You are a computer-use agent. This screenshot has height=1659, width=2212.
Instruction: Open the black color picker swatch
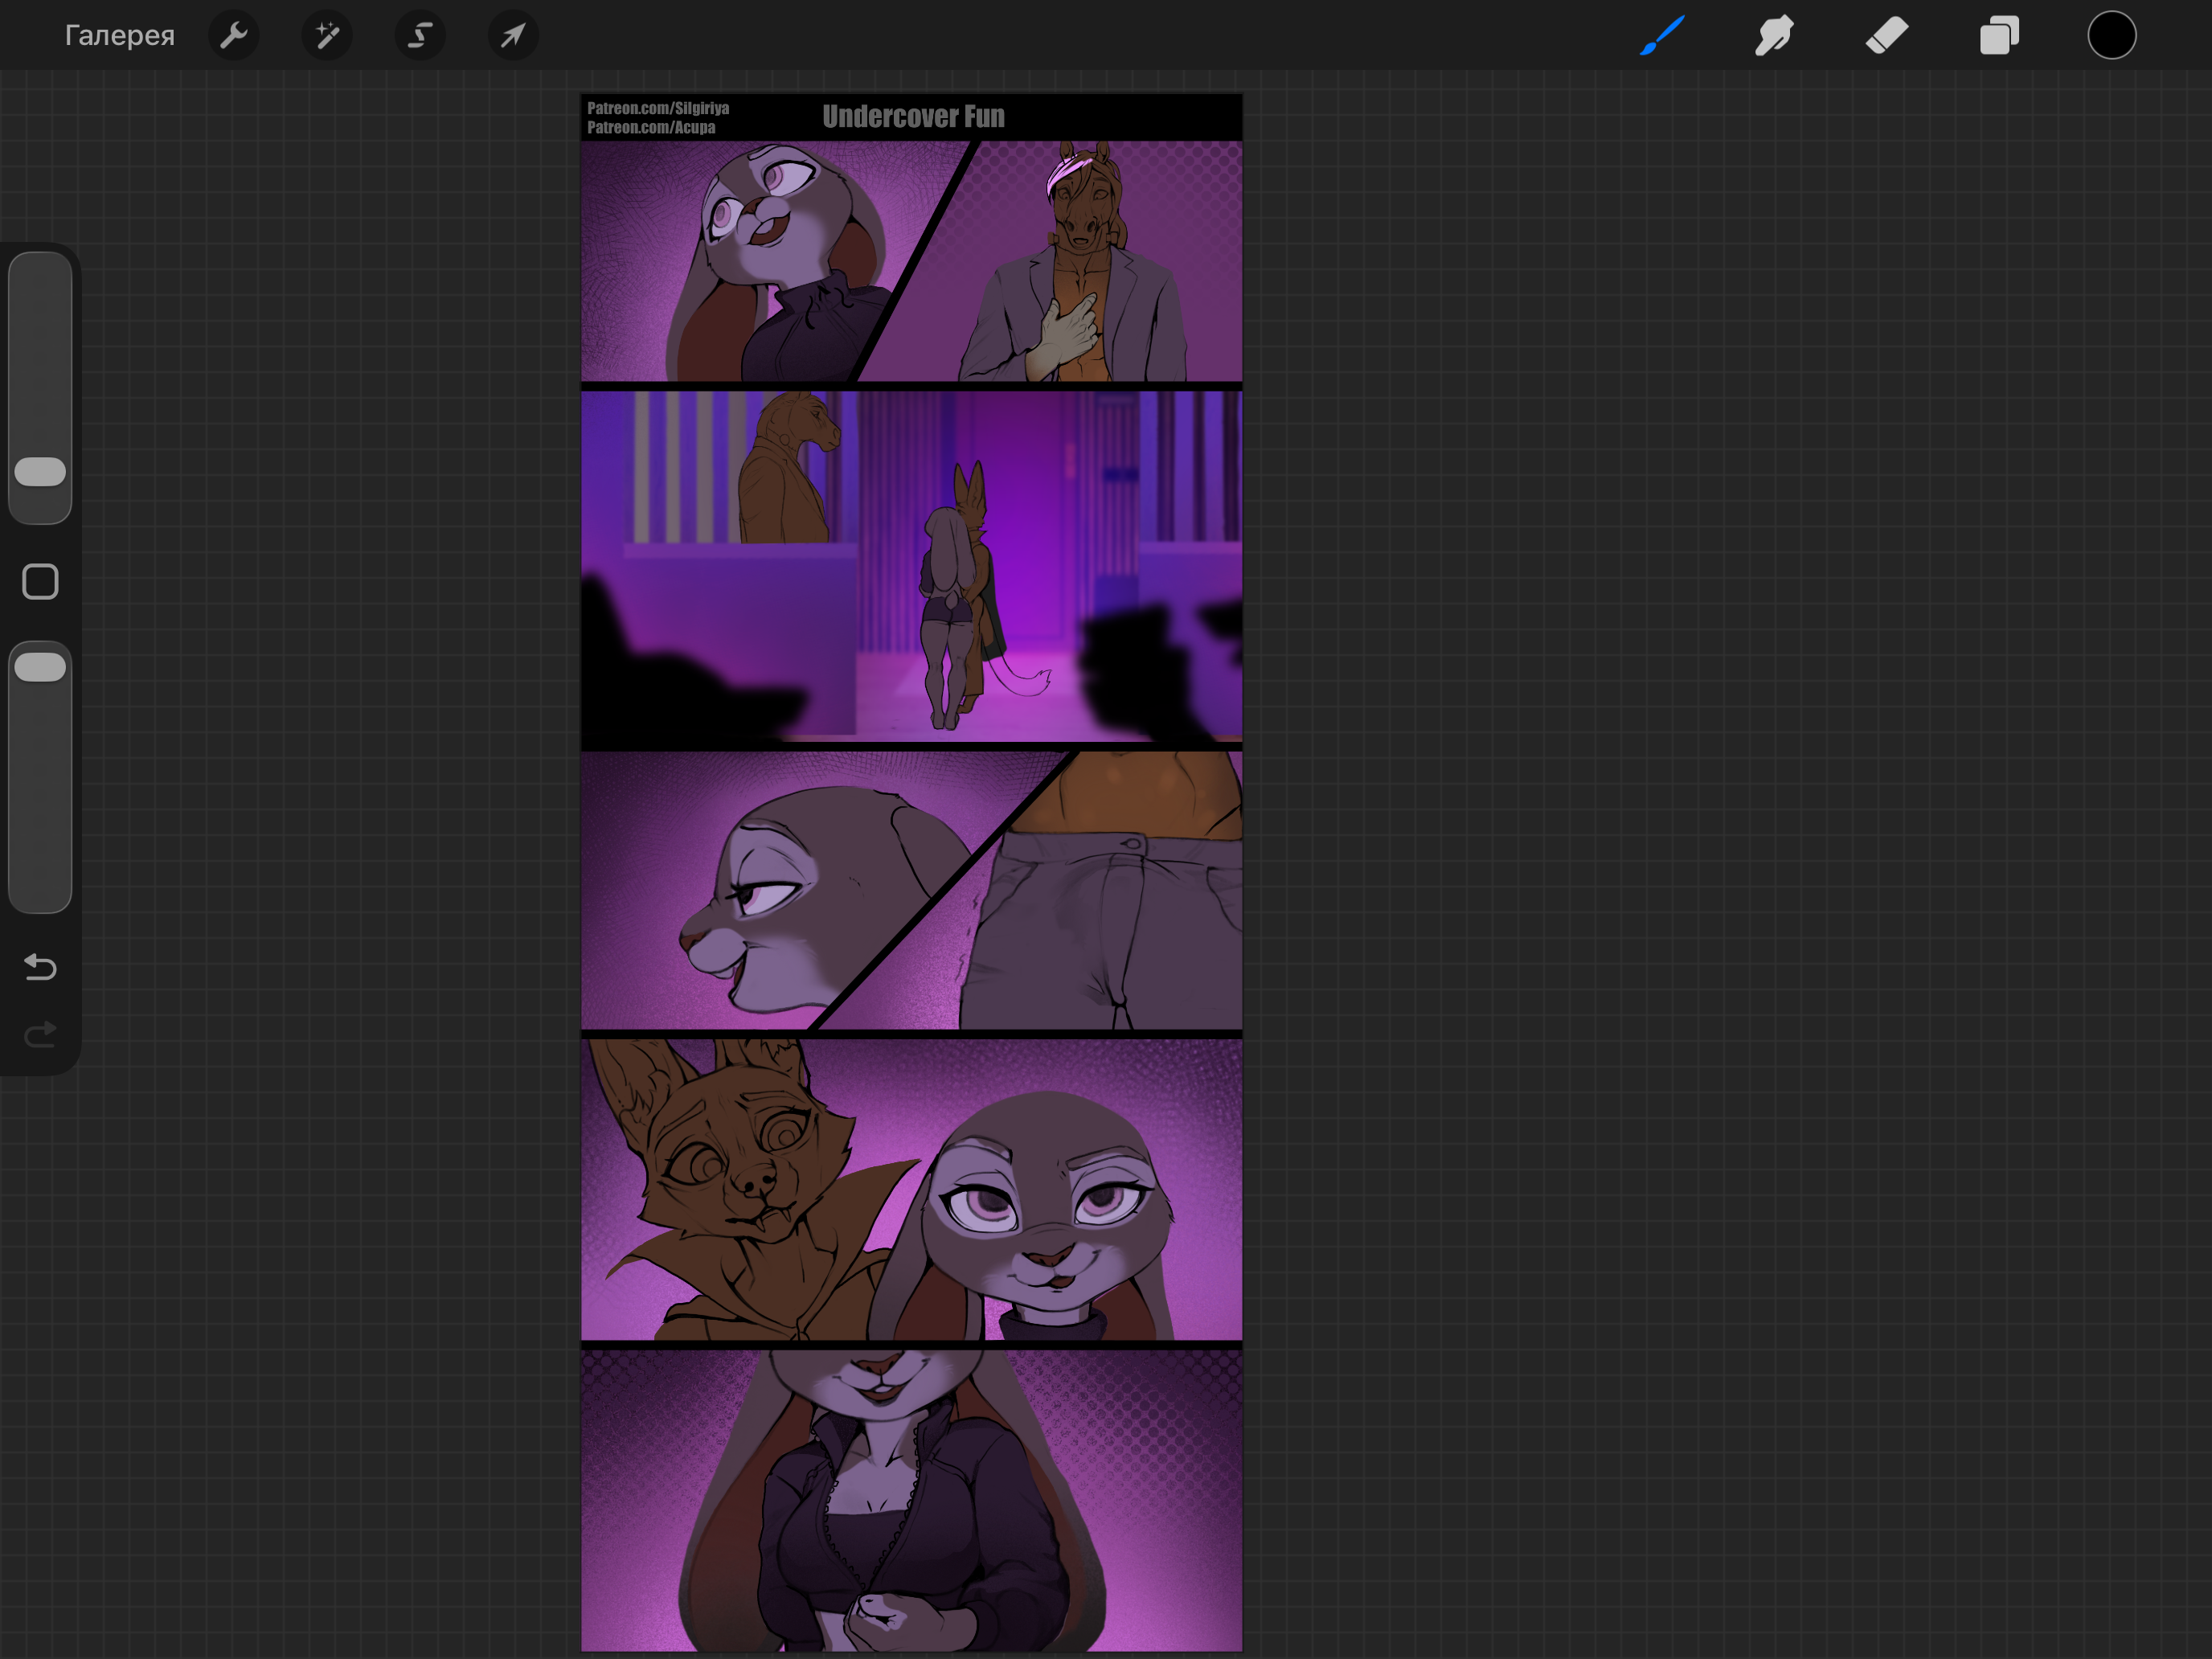click(x=2112, y=36)
